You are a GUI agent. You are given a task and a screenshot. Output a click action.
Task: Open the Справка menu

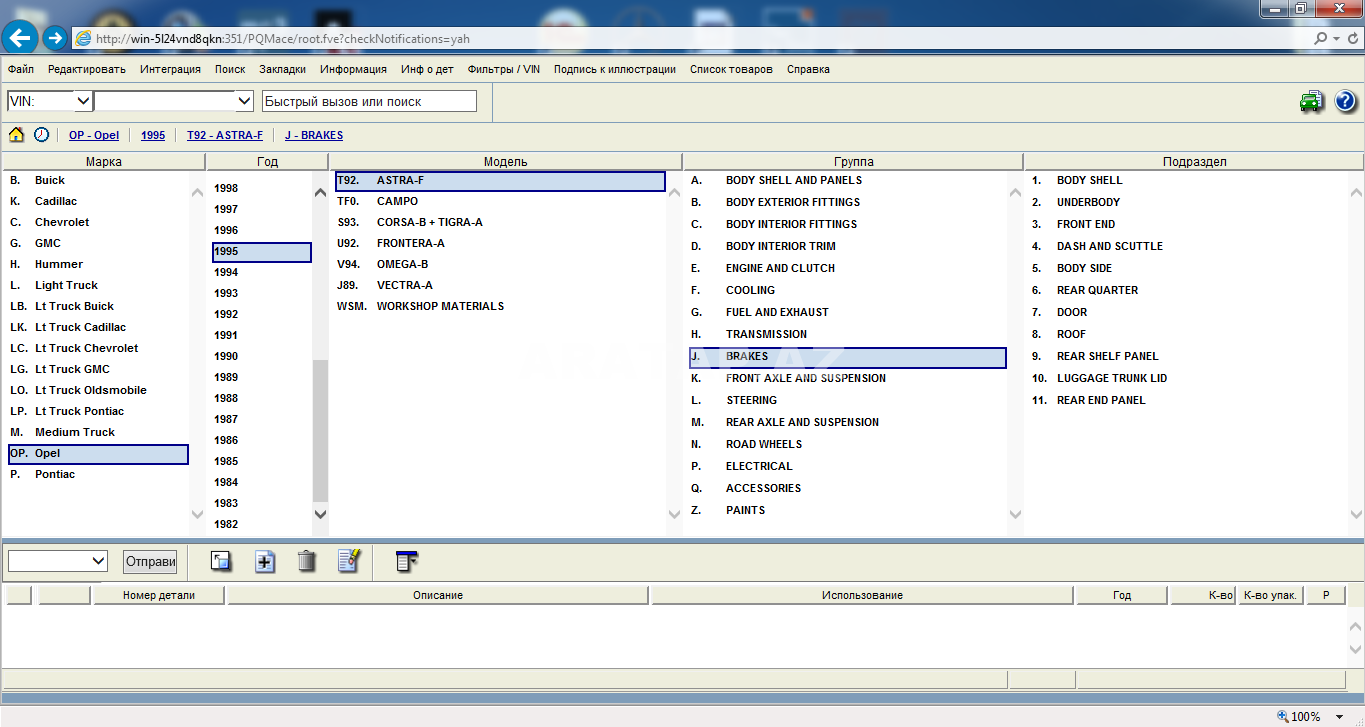[808, 69]
